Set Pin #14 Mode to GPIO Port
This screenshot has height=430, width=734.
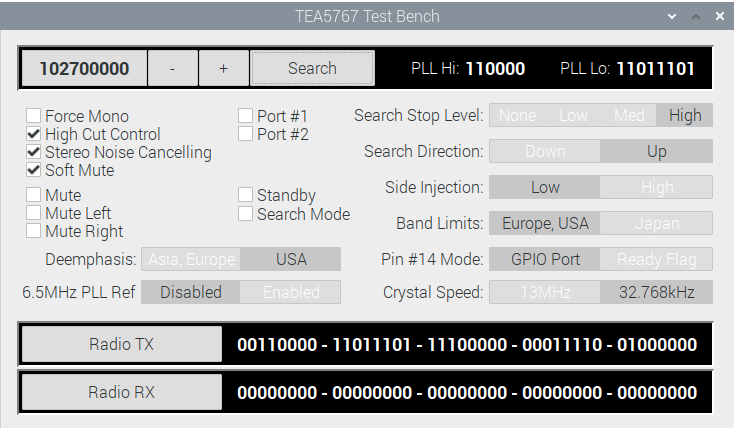click(x=545, y=259)
